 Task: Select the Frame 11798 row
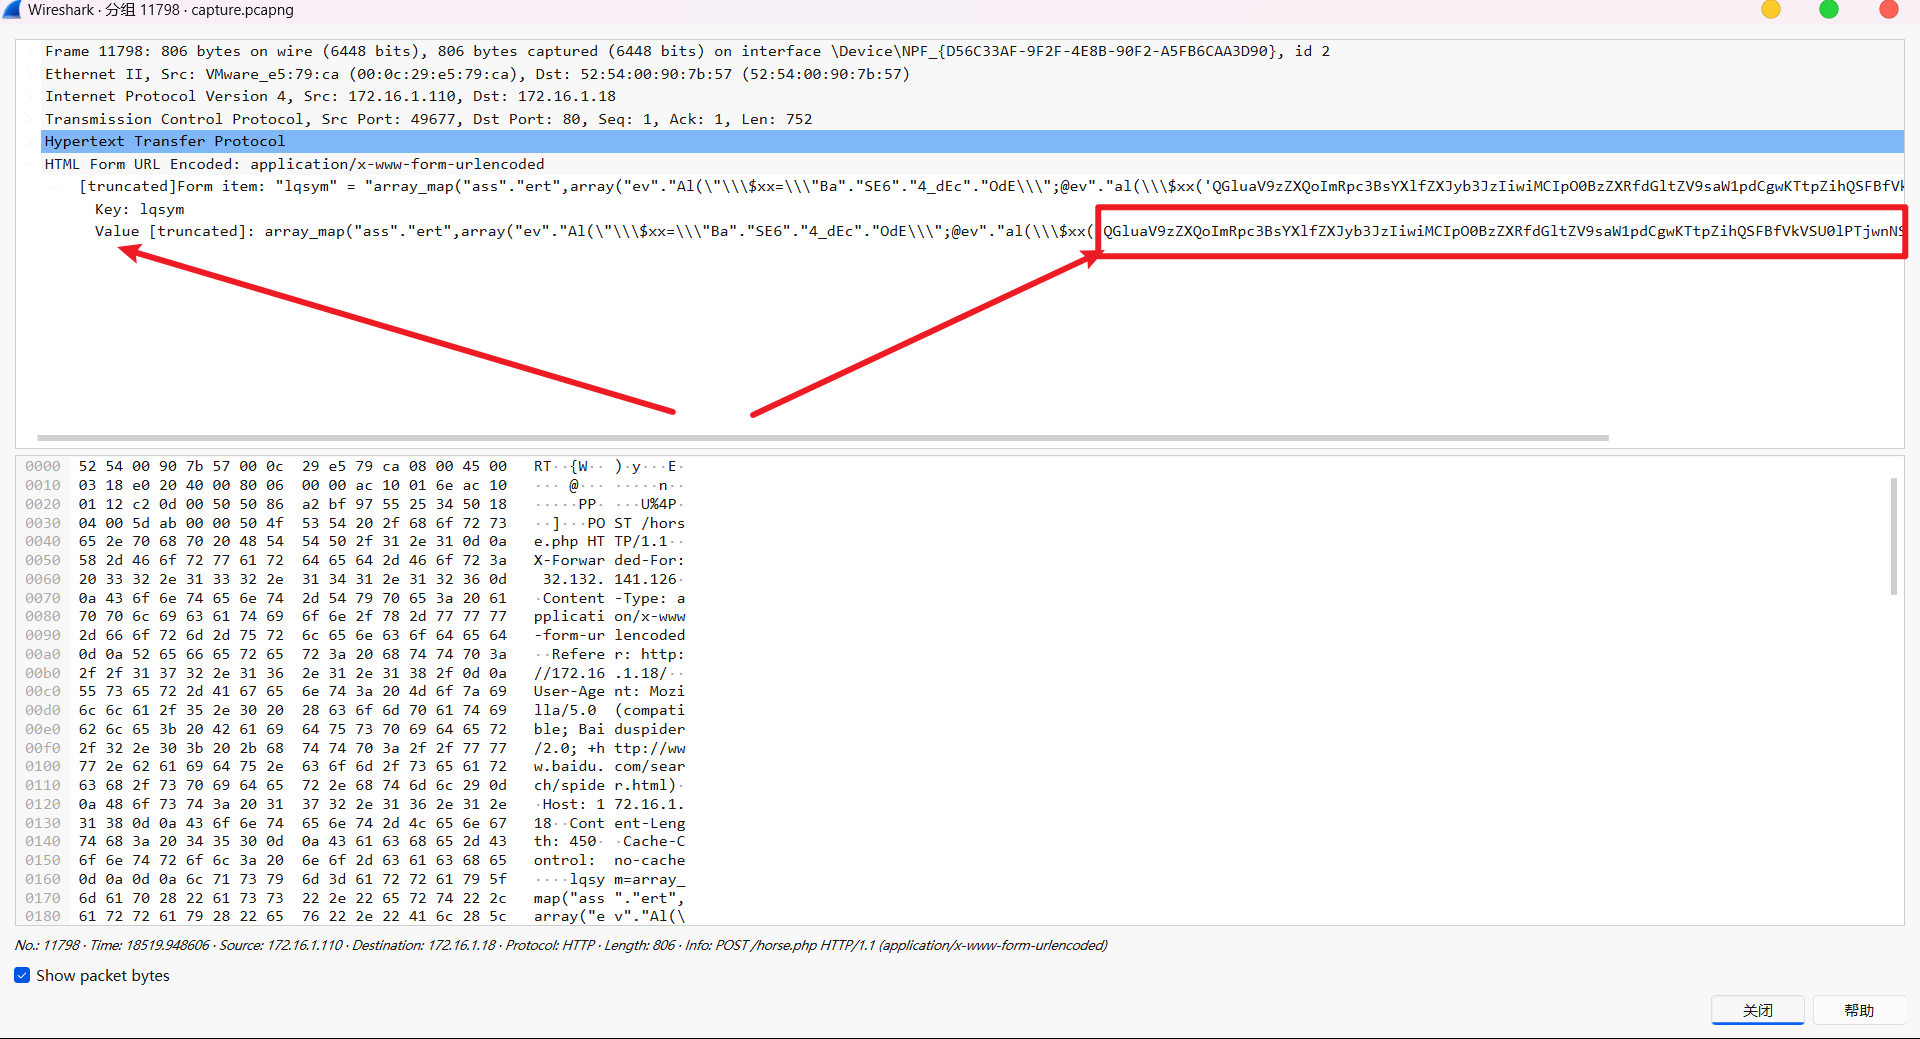(972, 51)
